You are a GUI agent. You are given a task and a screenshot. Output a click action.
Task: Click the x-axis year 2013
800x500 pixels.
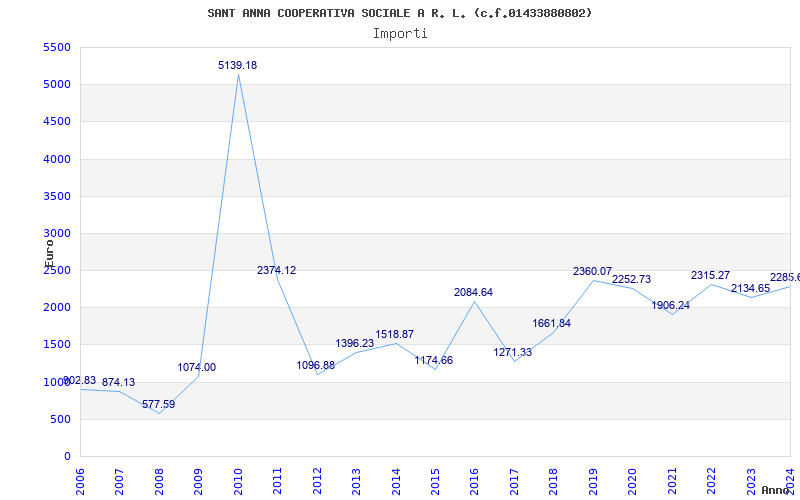(356, 482)
